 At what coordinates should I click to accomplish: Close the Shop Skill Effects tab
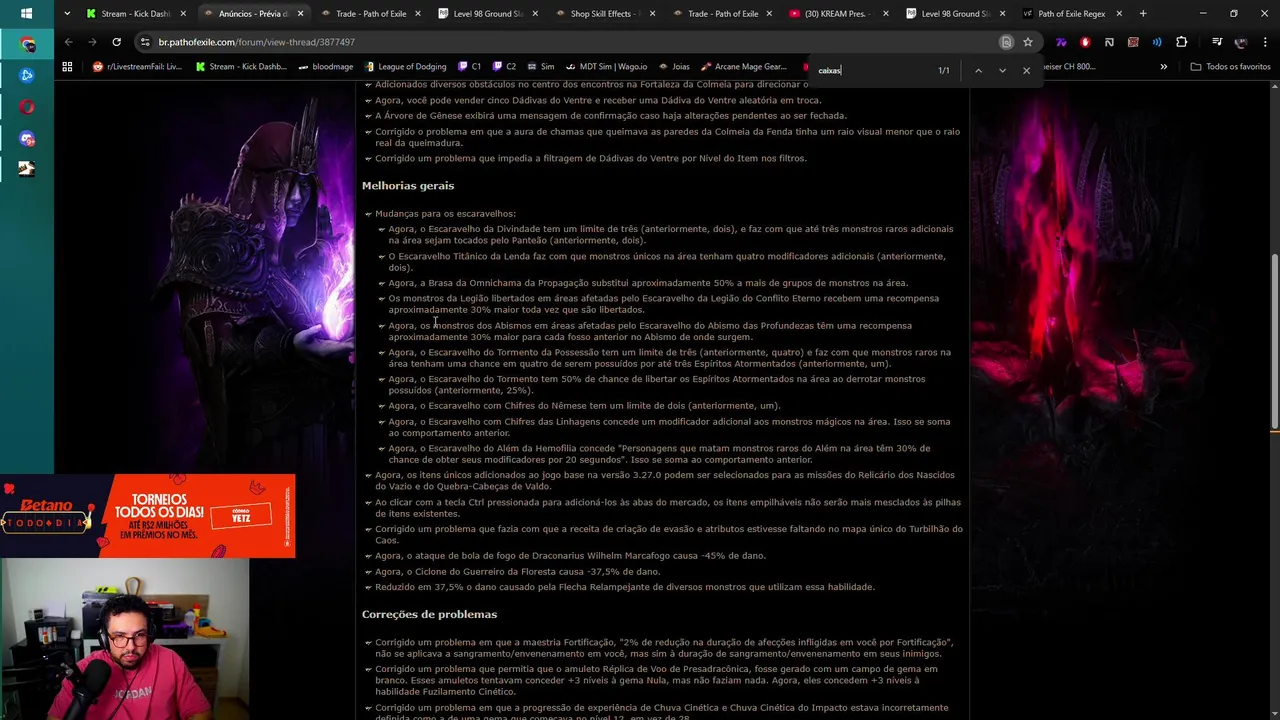click(x=652, y=14)
